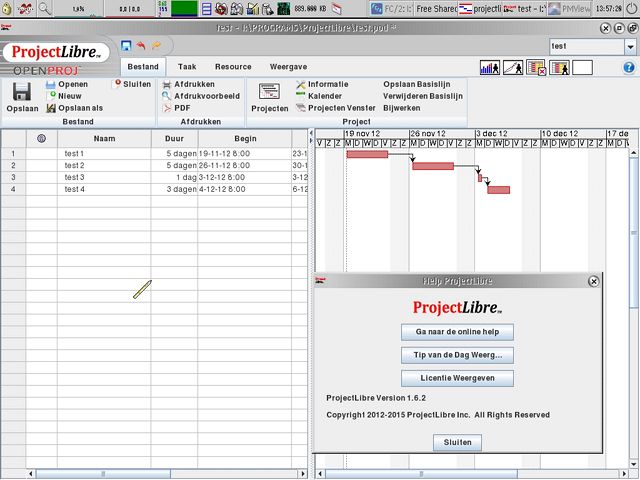Click the undo arrow in quick toolbar
The image size is (640, 480).
(141, 46)
